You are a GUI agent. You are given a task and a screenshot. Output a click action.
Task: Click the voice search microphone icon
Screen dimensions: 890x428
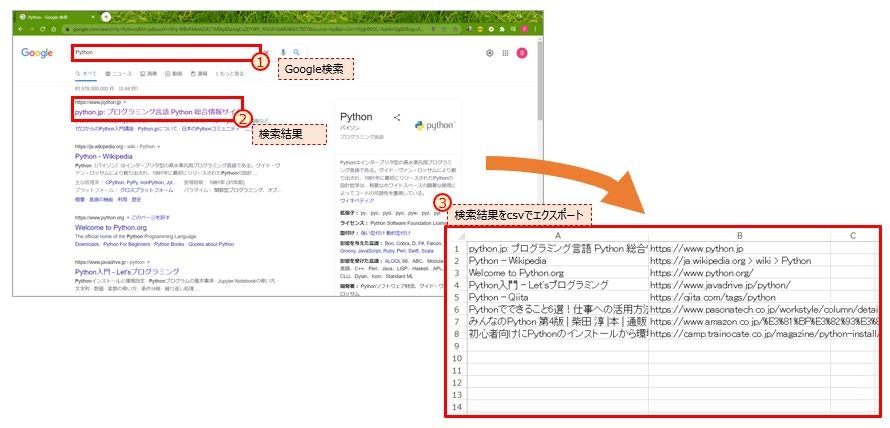pyautogui.click(x=283, y=52)
